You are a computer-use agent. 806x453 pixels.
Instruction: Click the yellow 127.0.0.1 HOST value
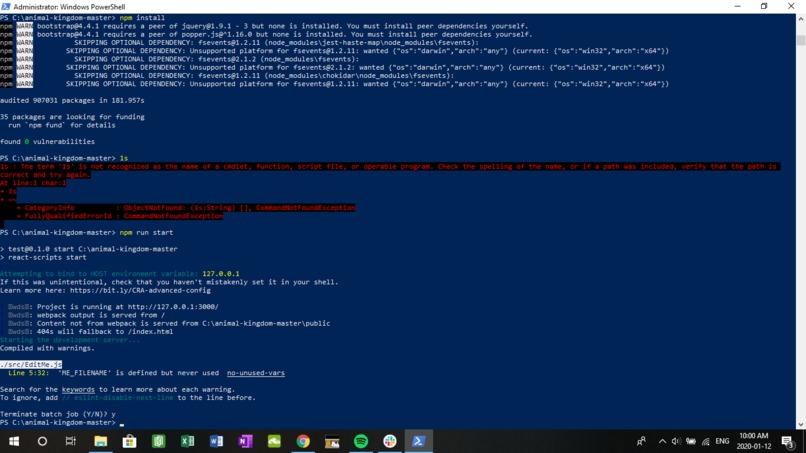[x=221, y=274]
